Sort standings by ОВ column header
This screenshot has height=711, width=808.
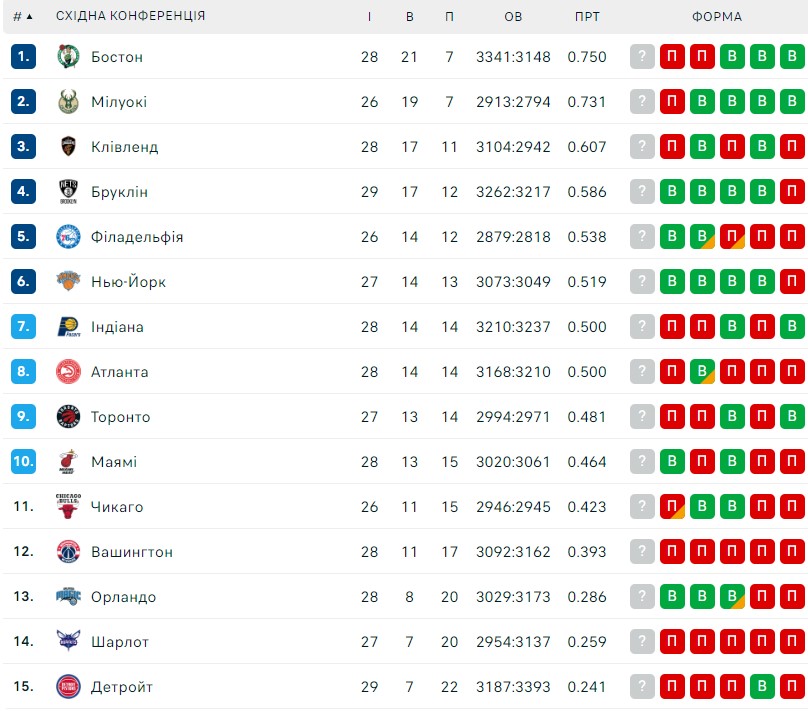coord(513,16)
